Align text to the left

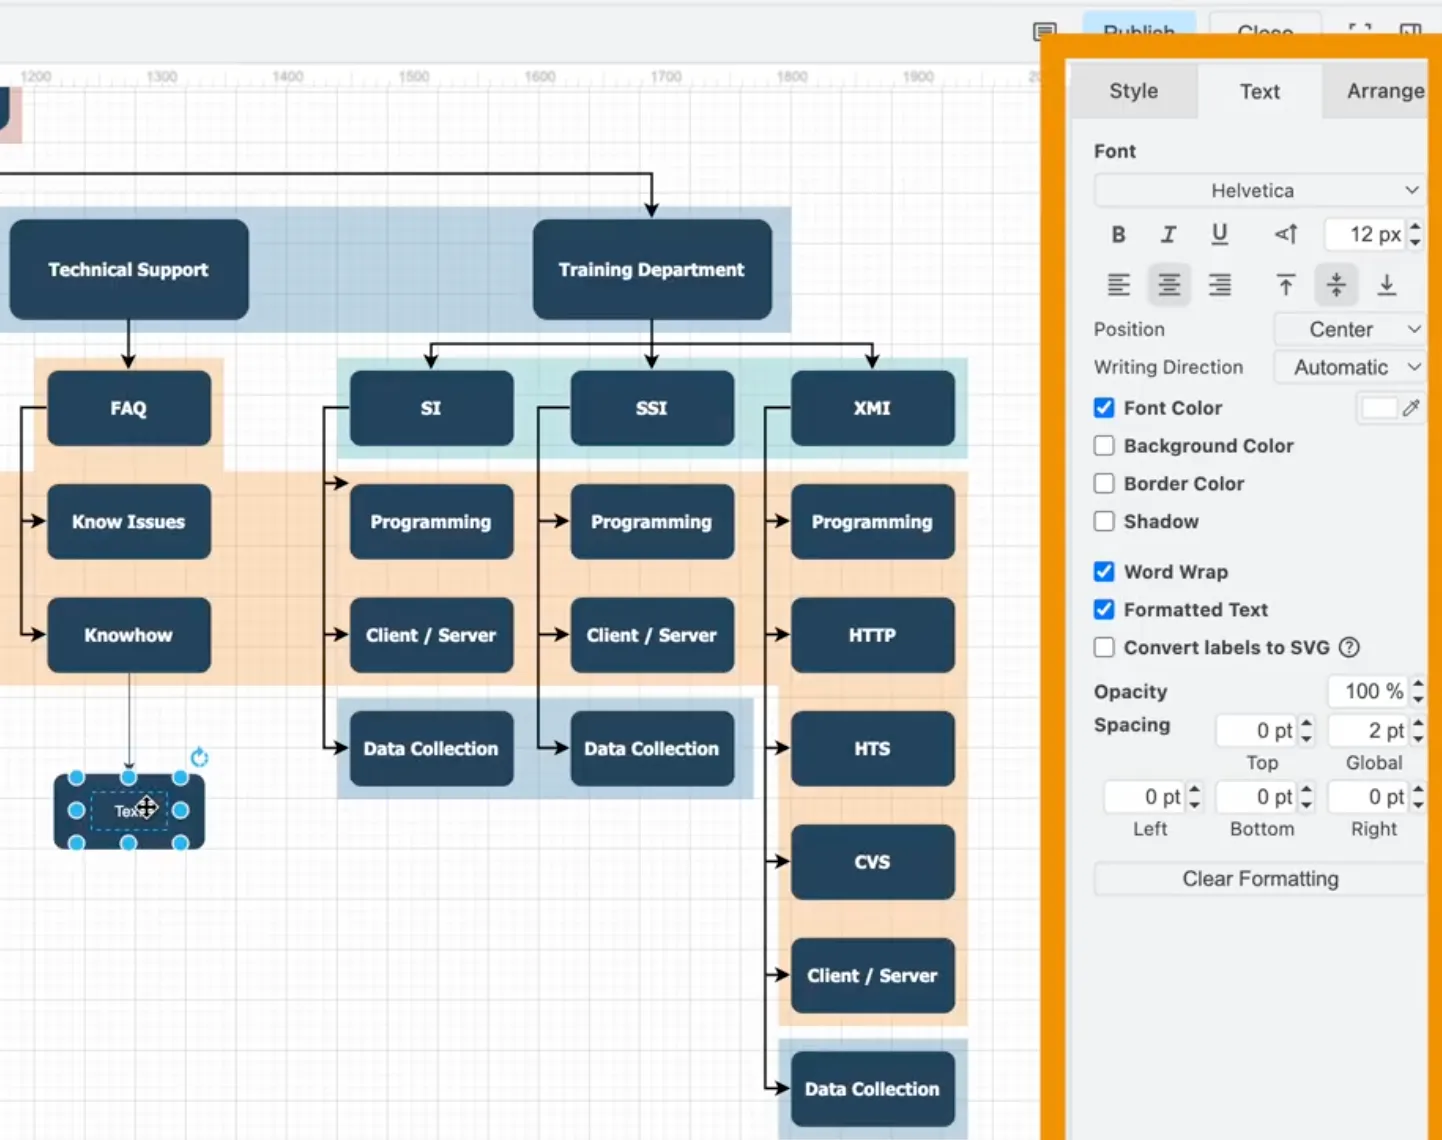(x=1118, y=285)
